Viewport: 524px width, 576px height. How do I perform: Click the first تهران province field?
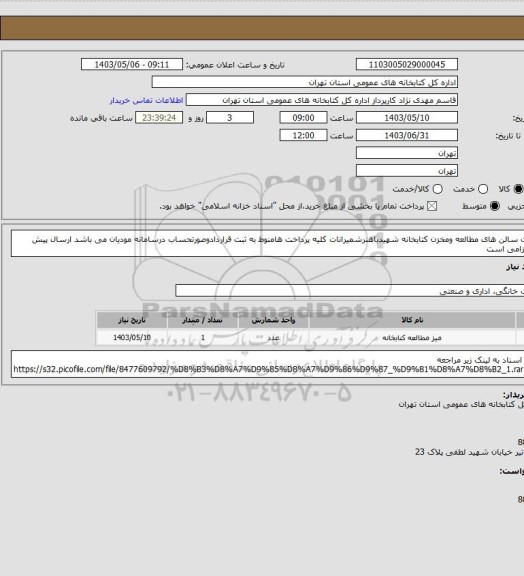407,153
